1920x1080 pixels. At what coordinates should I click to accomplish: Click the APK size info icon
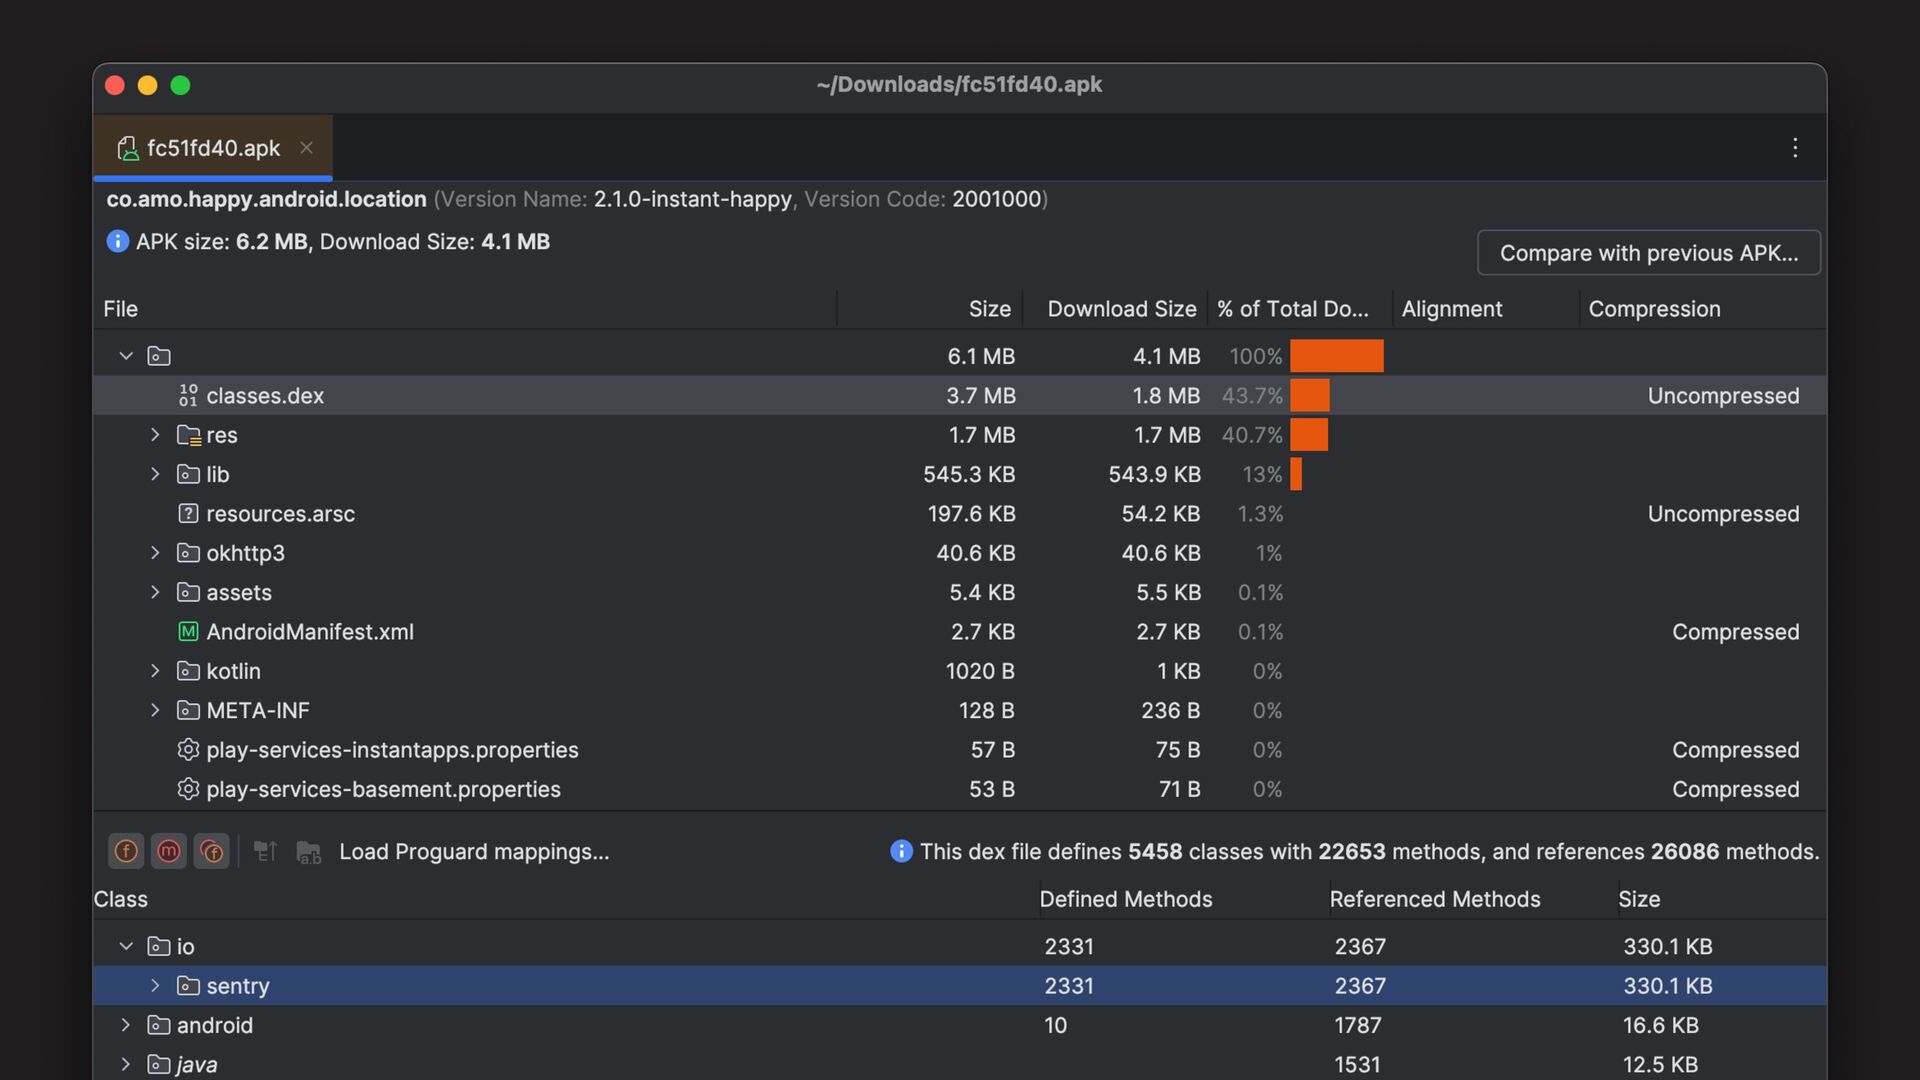pyautogui.click(x=118, y=242)
